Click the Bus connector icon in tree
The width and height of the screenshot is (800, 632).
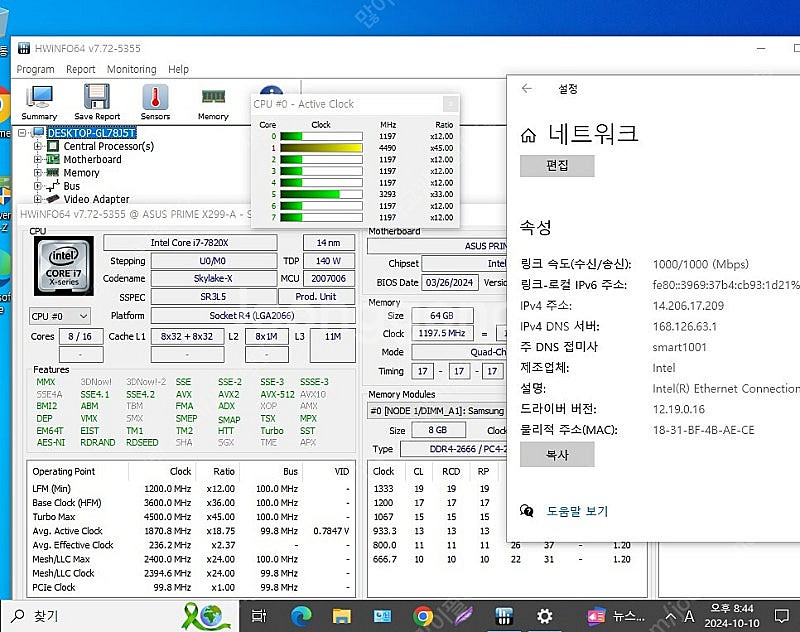coord(53,186)
